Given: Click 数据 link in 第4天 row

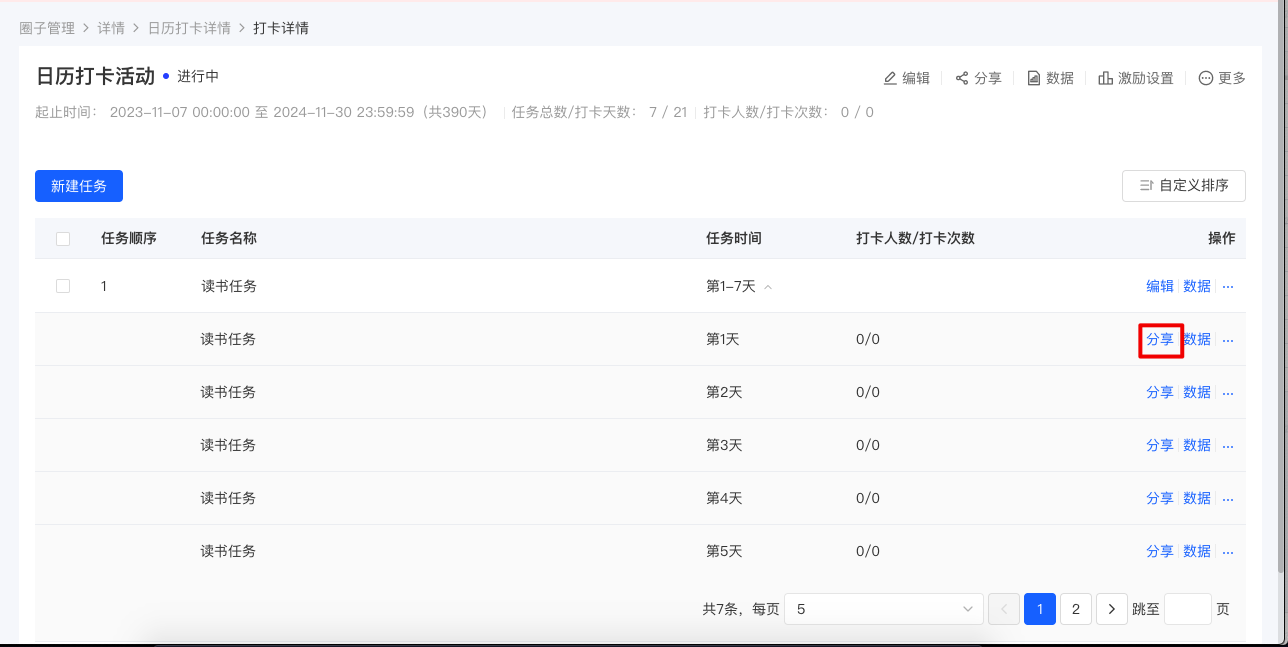Looking at the screenshot, I should (1197, 499).
